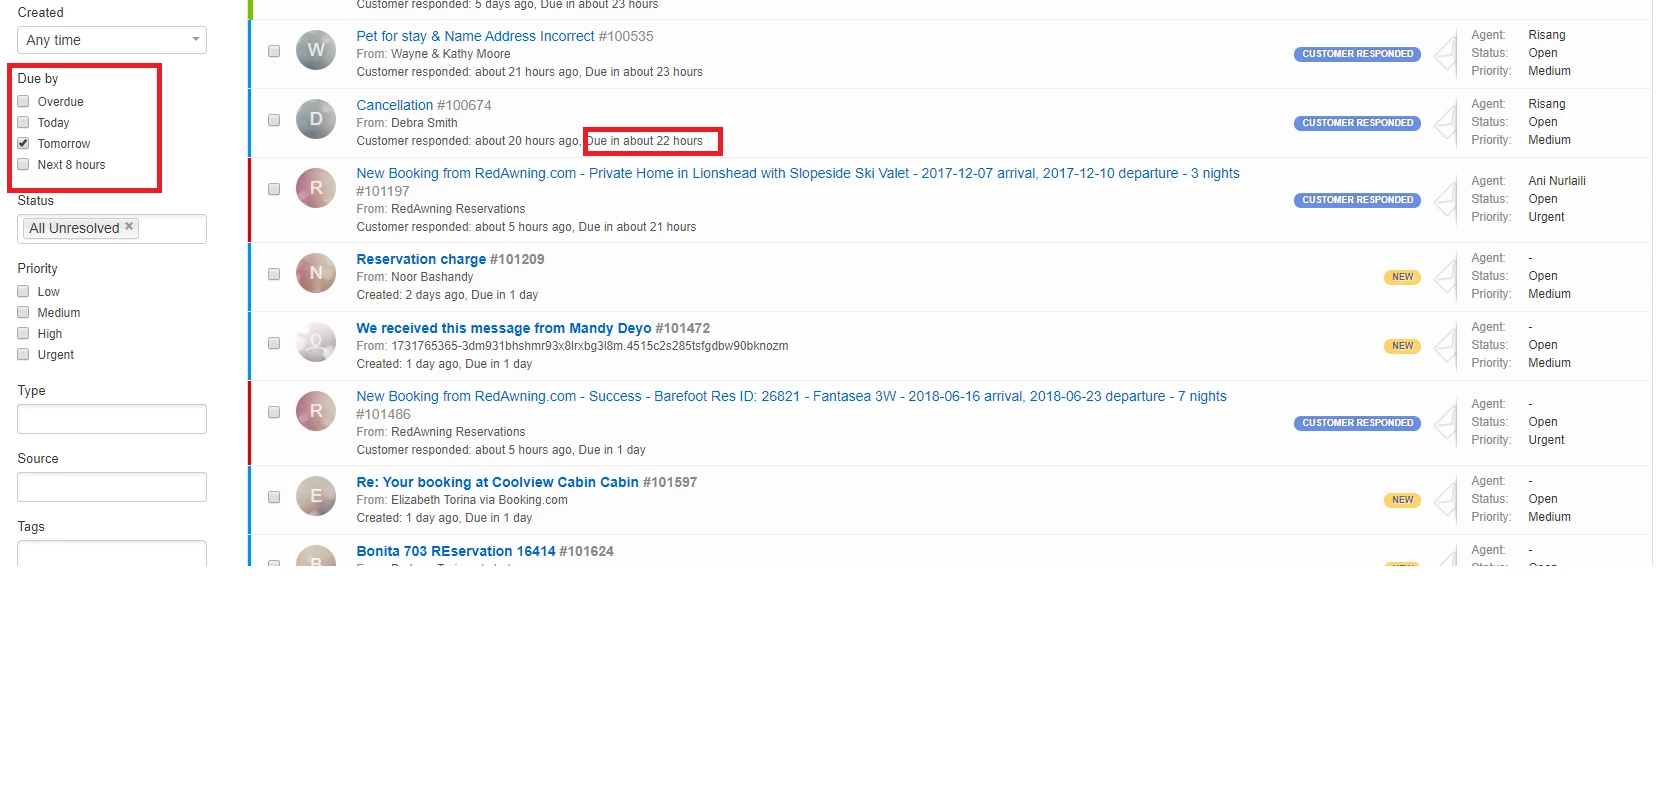
Task: Click avatar R of ticket #101197
Action: click(316, 188)
